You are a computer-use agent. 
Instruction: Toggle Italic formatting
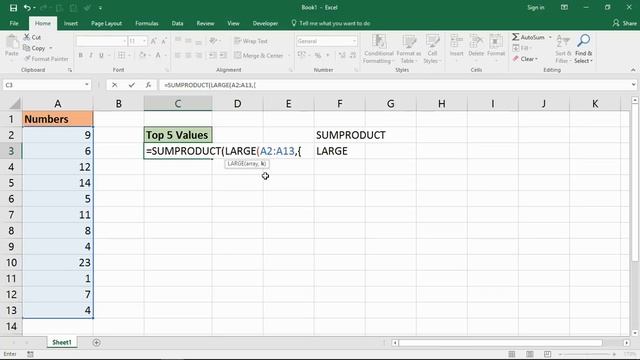(x=91, y=55)
